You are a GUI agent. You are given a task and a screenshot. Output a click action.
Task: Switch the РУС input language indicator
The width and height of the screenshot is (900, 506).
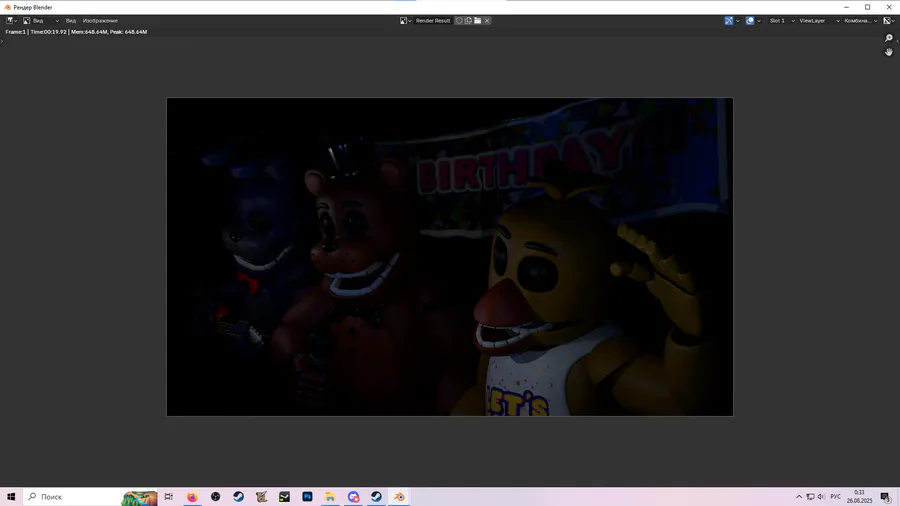[836, 497]
